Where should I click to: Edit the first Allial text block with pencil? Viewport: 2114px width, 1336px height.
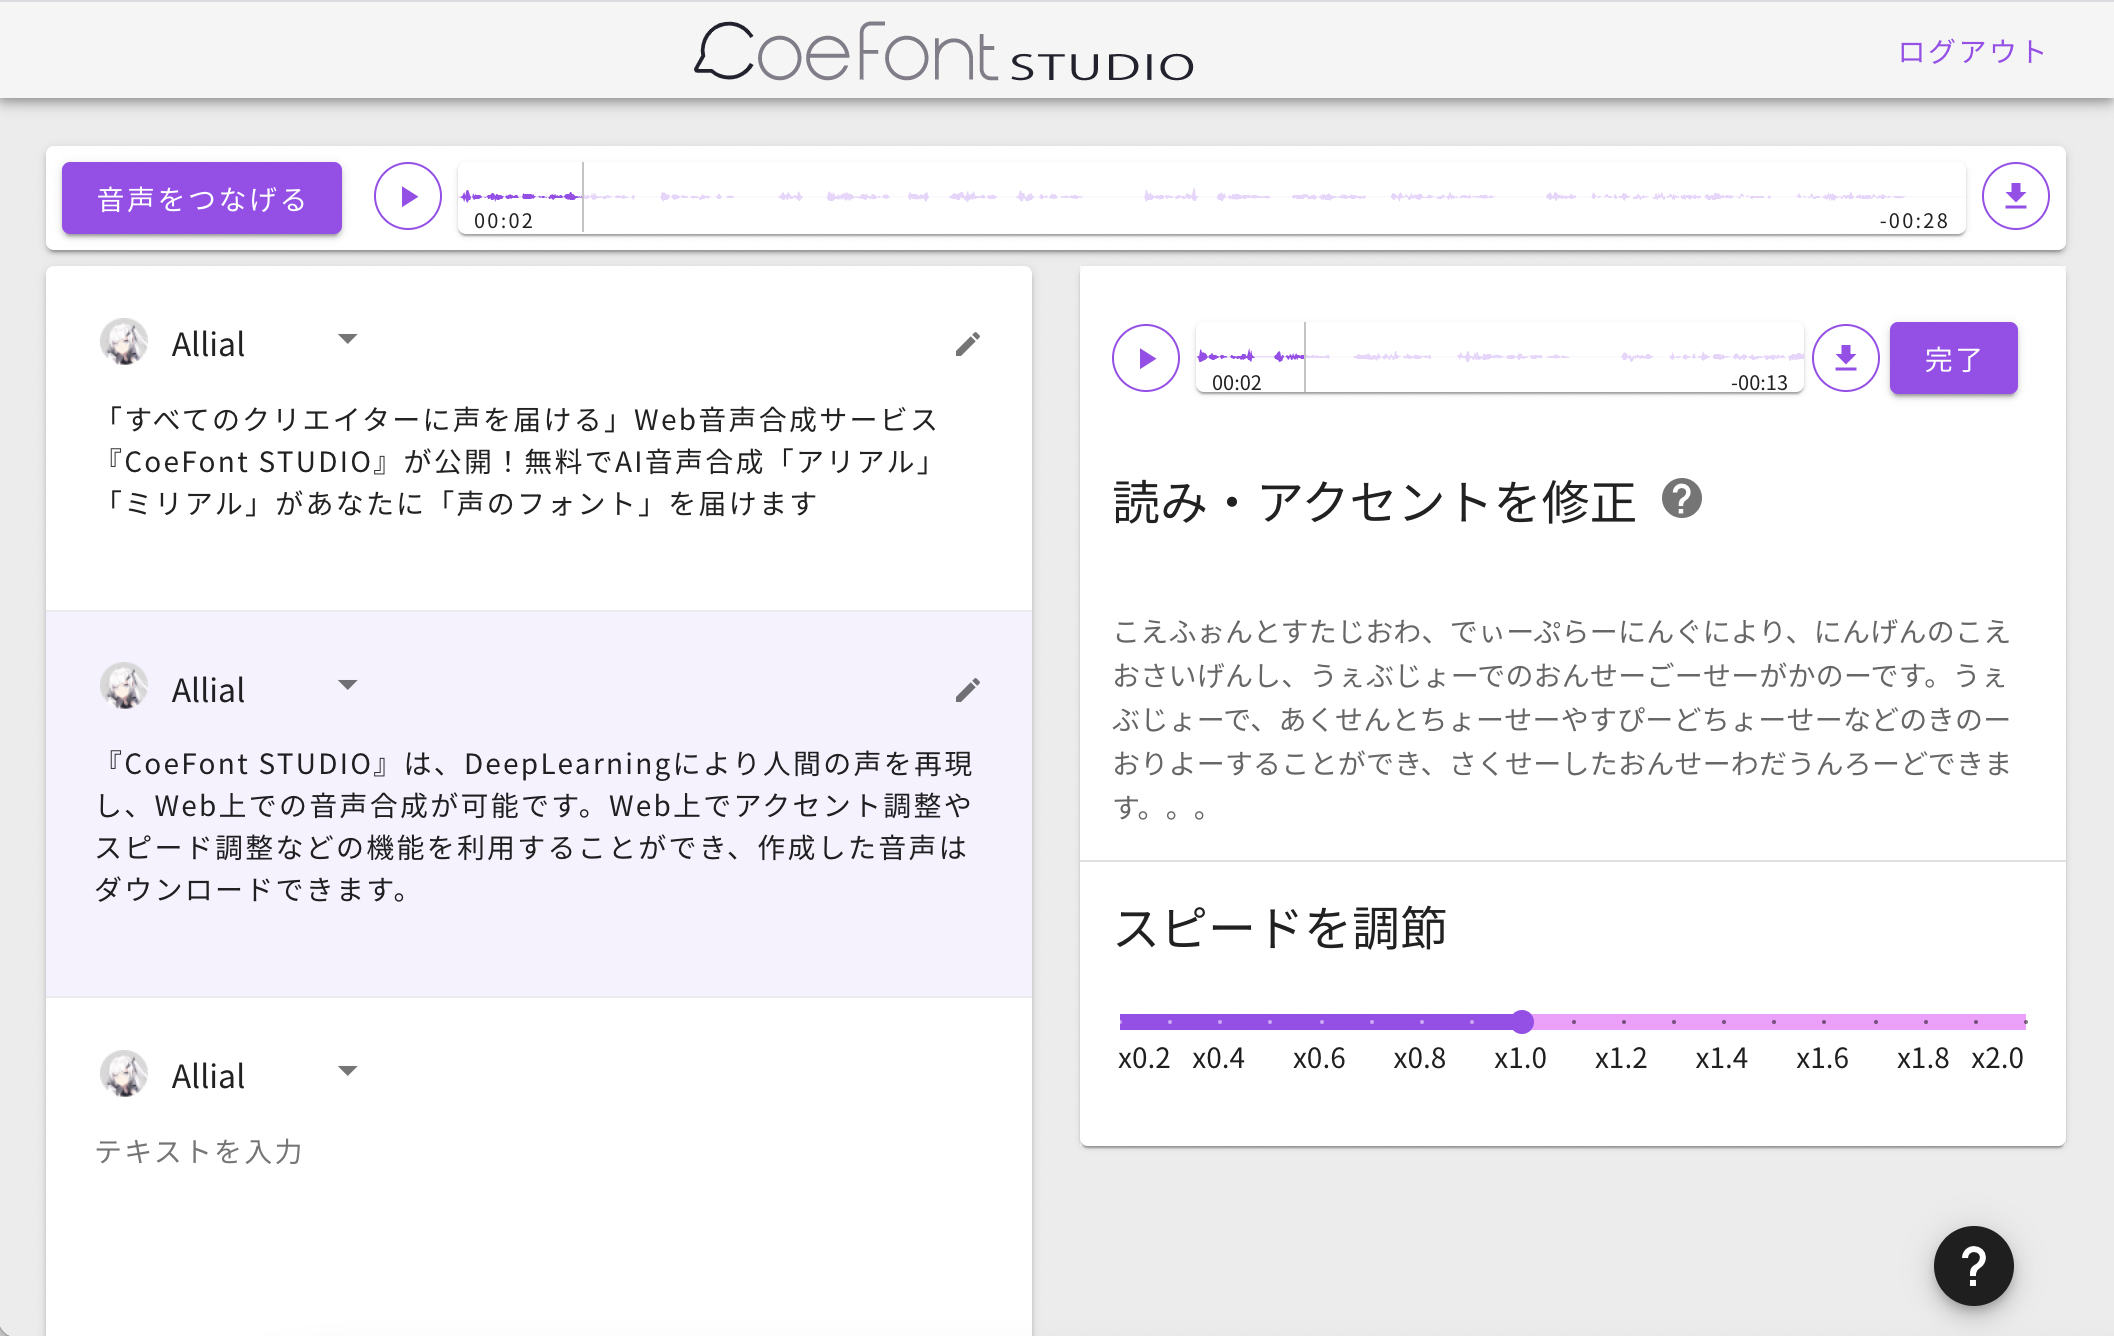pos(967,344)
